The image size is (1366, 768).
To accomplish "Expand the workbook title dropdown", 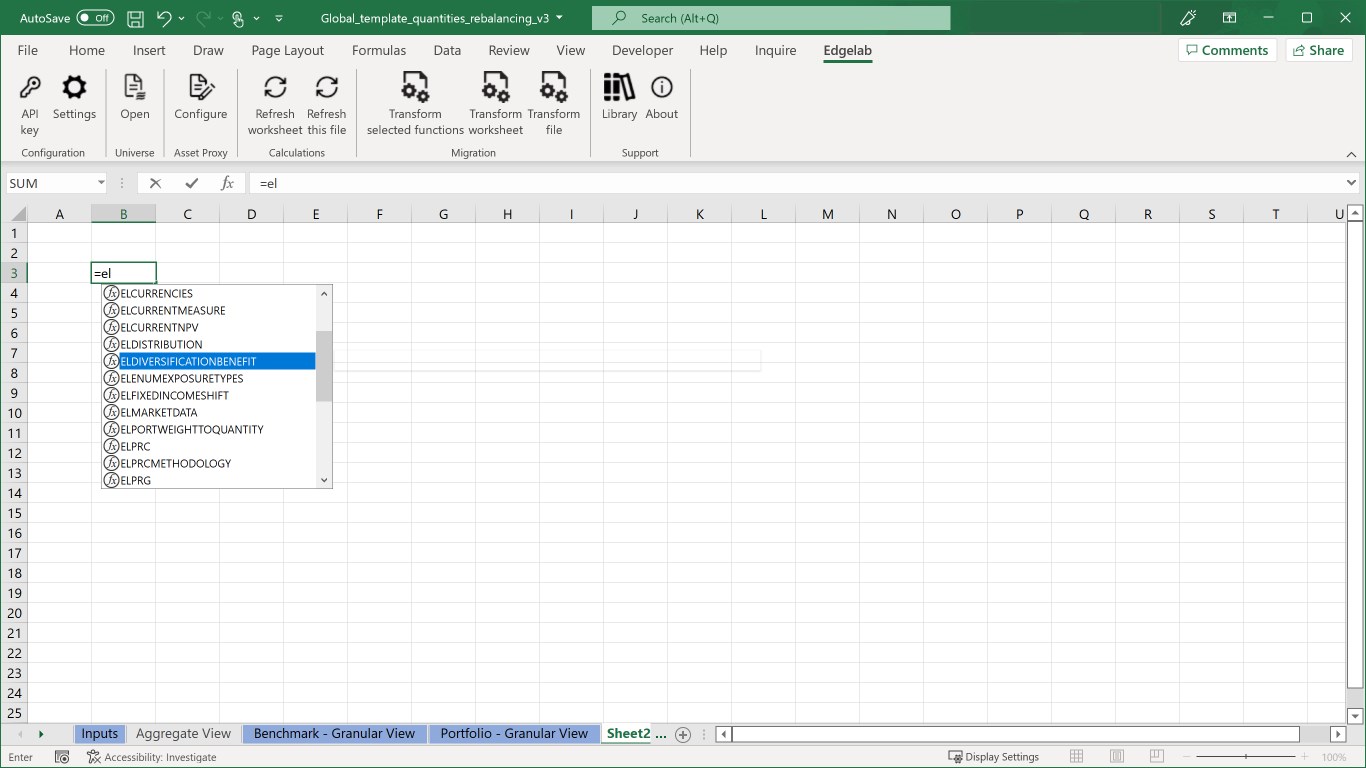I will tap(559, 18).
